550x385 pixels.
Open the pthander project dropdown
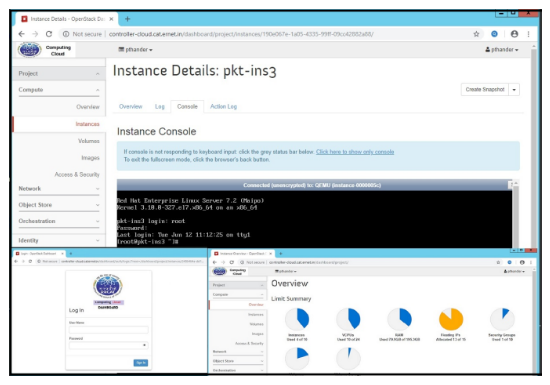(135, 50)
